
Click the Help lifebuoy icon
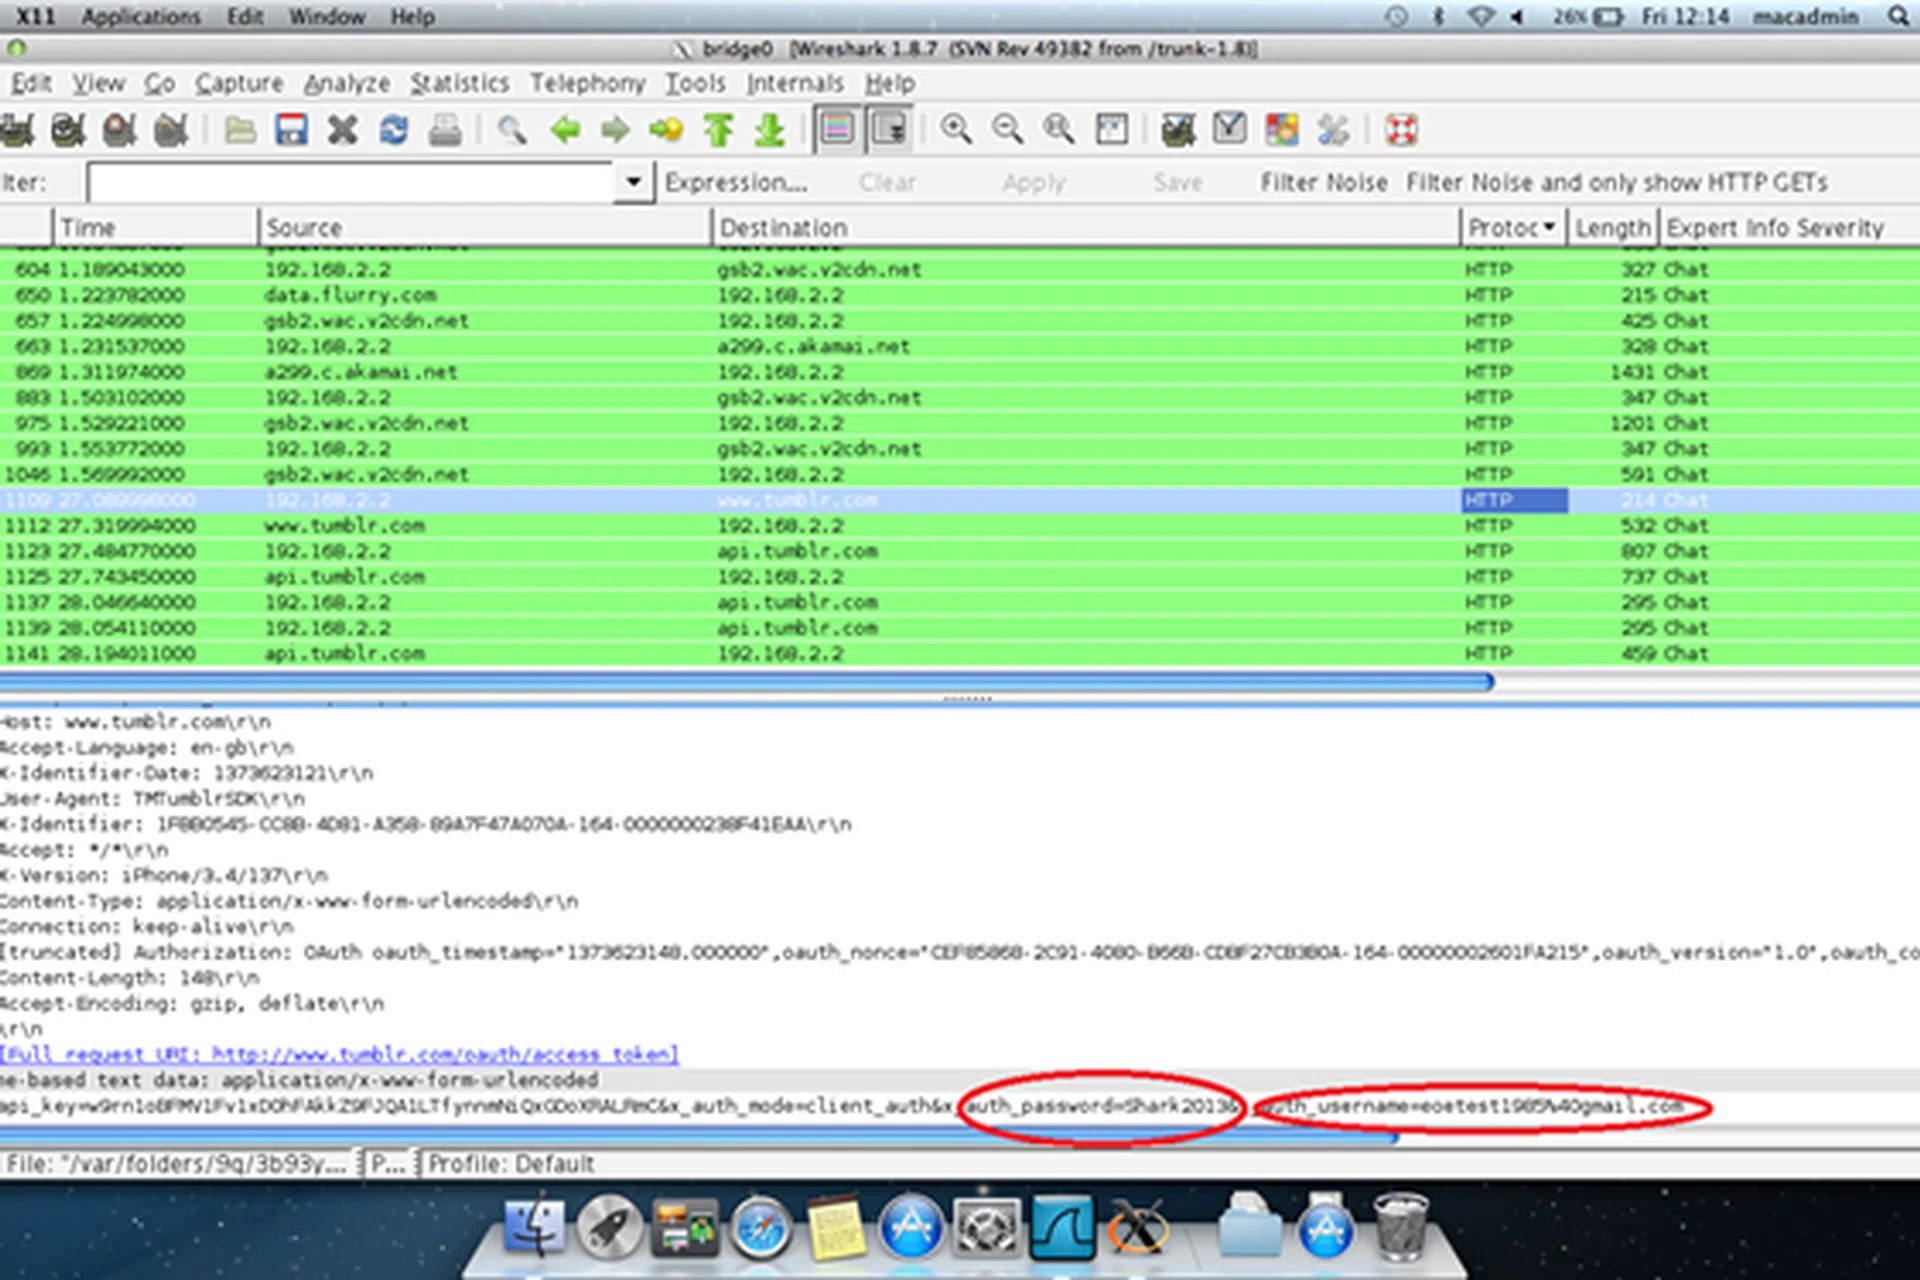point(1401,130)
